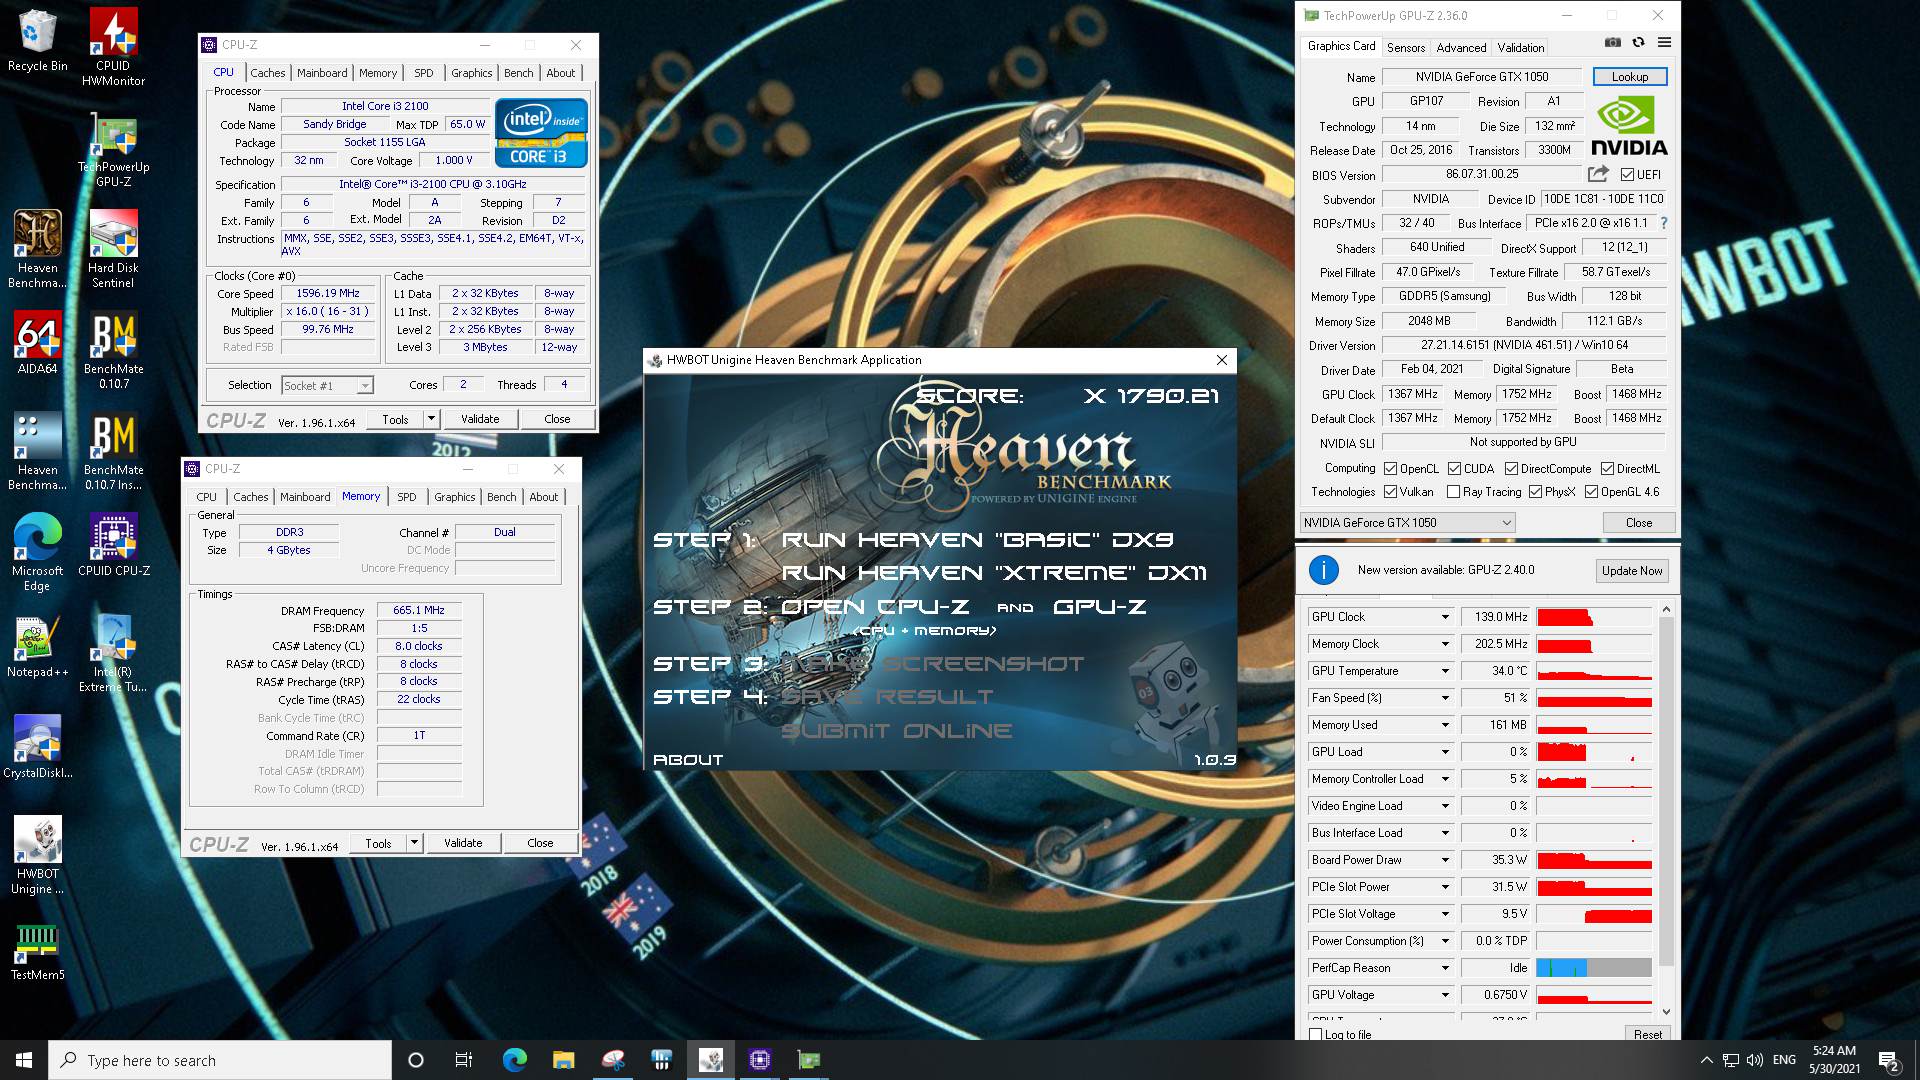Open Fan Speed (%) sensor dropdown

point(1445,698)
